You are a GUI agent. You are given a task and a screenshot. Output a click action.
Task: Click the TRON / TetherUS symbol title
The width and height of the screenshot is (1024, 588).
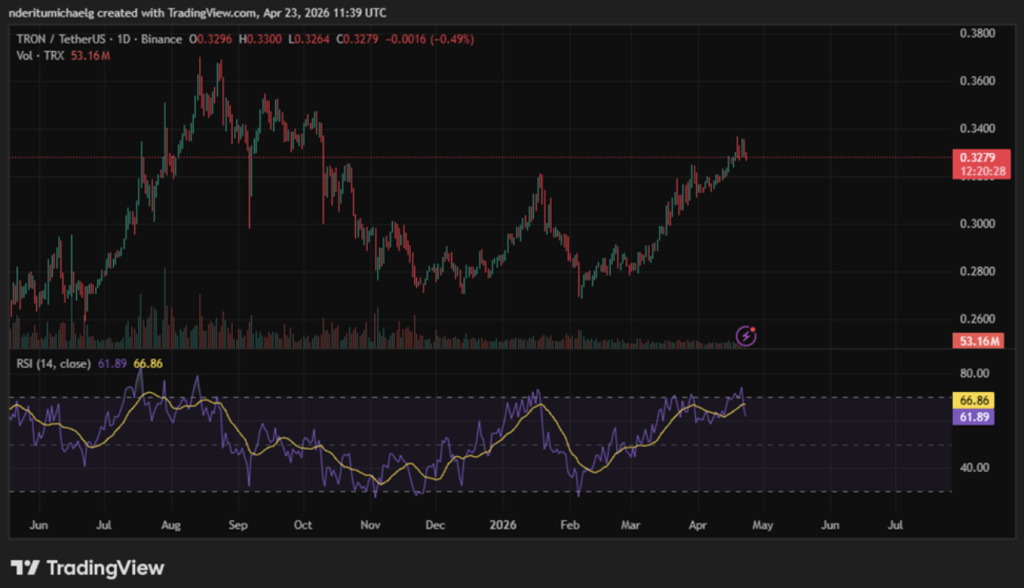[63, 39]
